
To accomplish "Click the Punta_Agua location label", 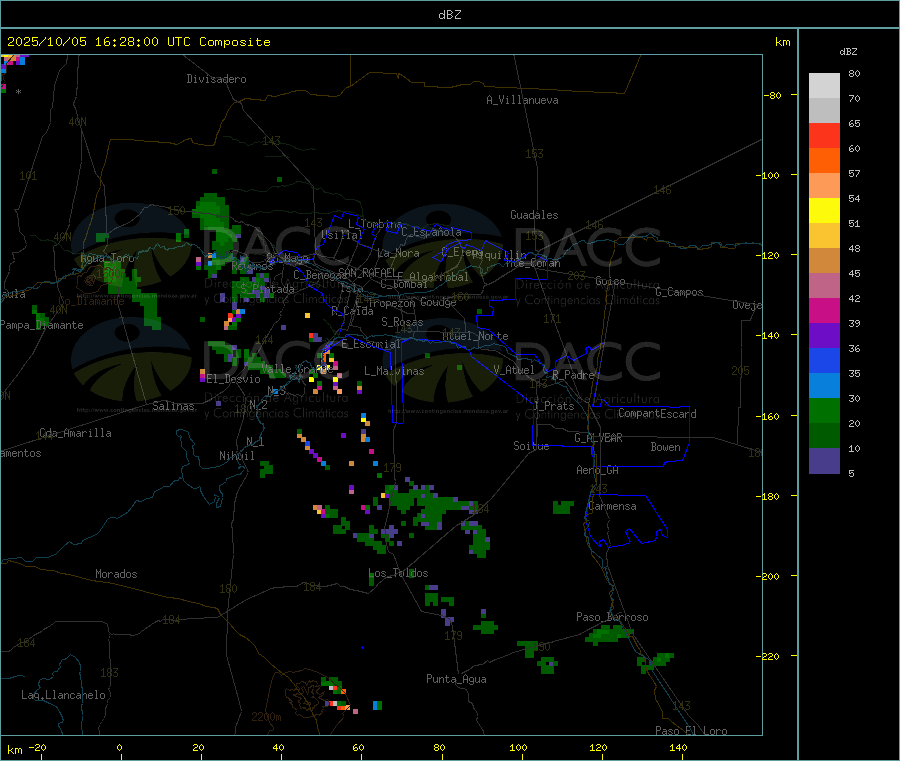I will click(456, 679).
